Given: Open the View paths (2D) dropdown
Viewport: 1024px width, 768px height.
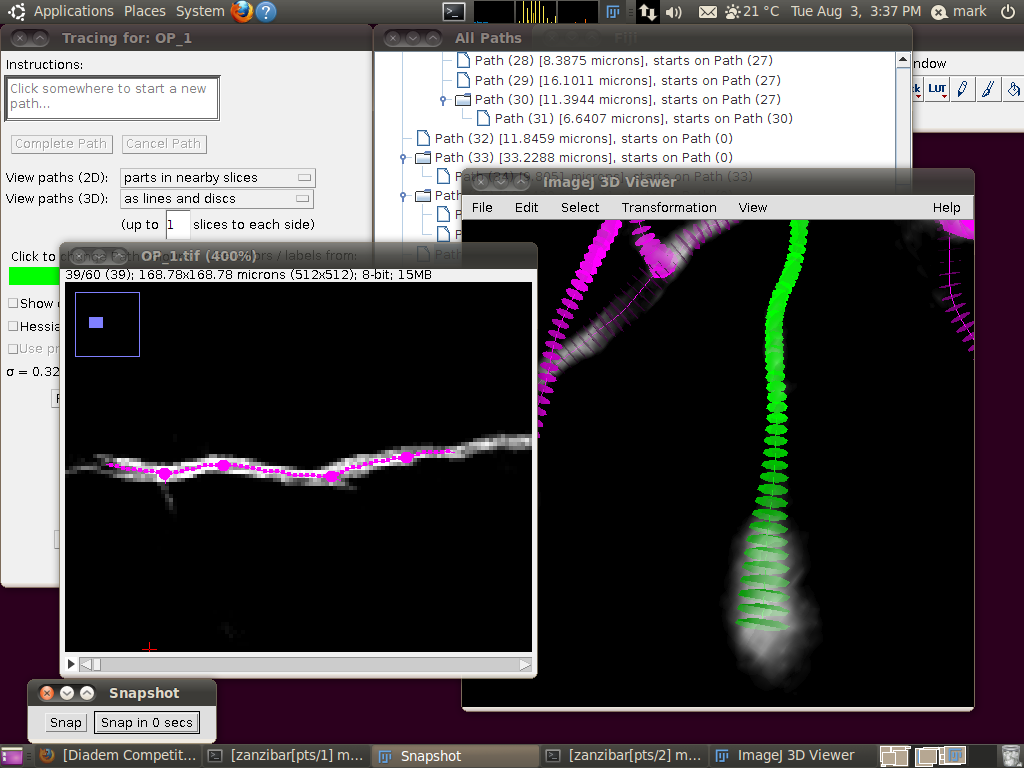Looking at the screenshot, I should coord(217,178).
